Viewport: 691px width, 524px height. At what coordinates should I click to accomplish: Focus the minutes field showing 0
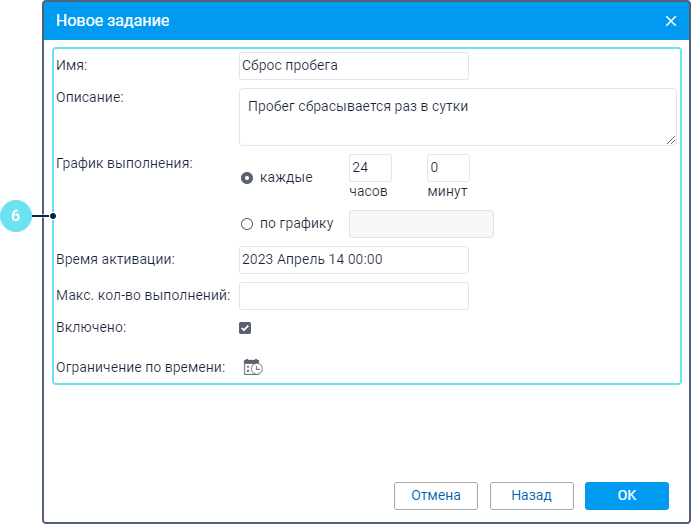point(448,168)
